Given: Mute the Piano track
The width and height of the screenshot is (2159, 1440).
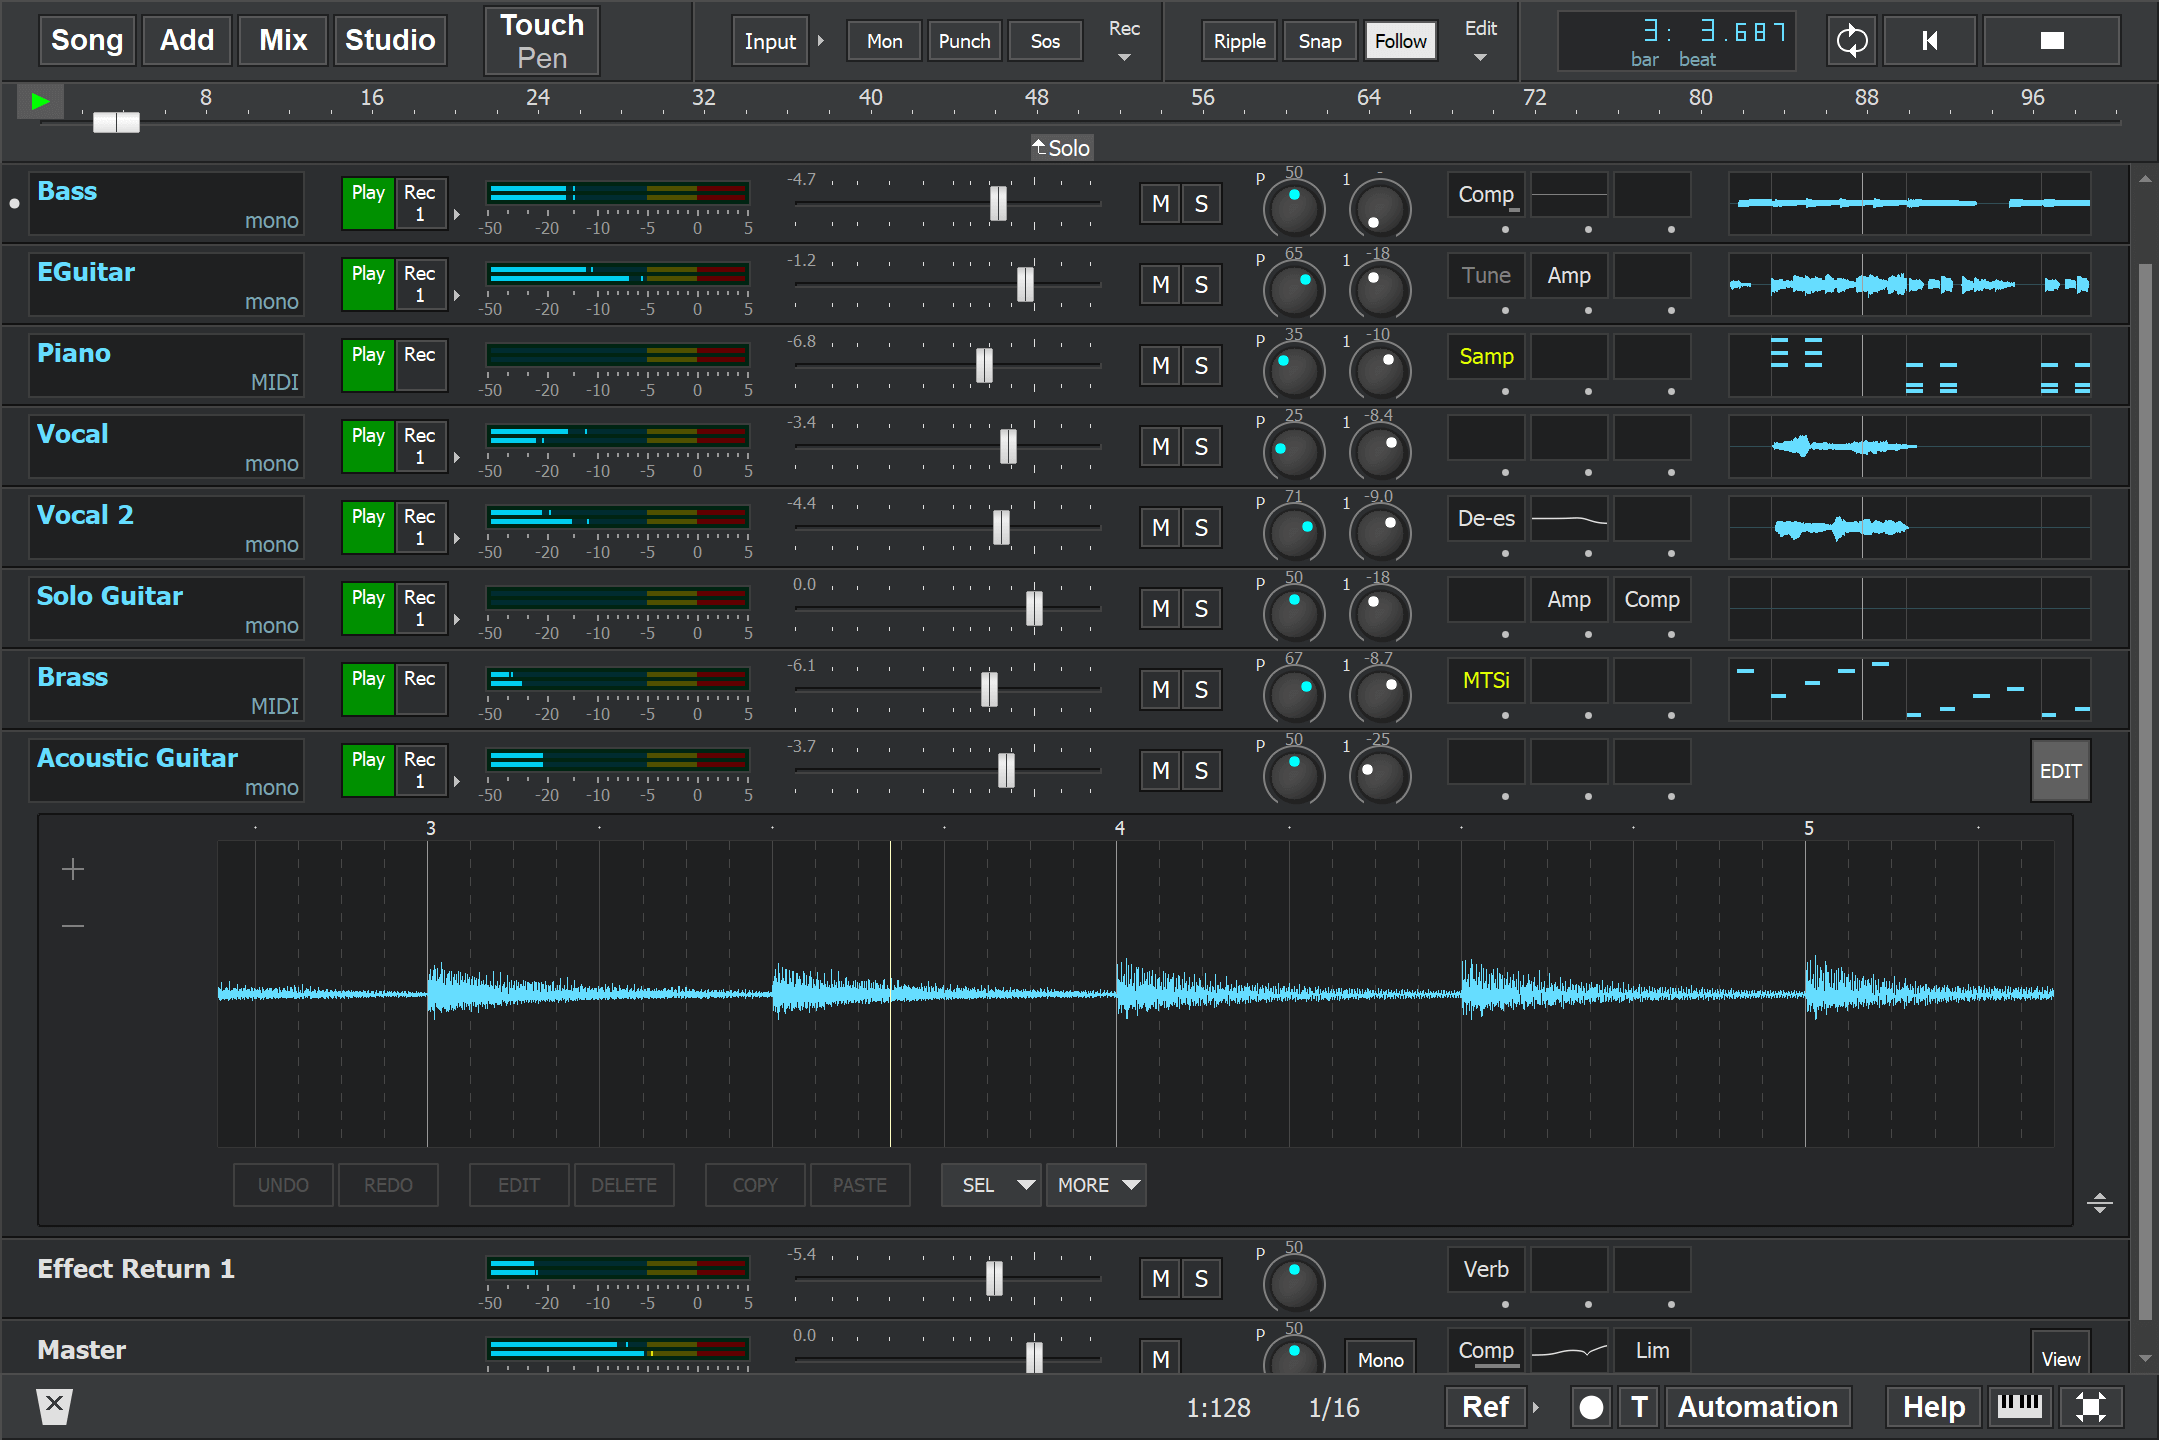Looking at the screenshot, I should pyautogui.click(x=1160, y=366).
